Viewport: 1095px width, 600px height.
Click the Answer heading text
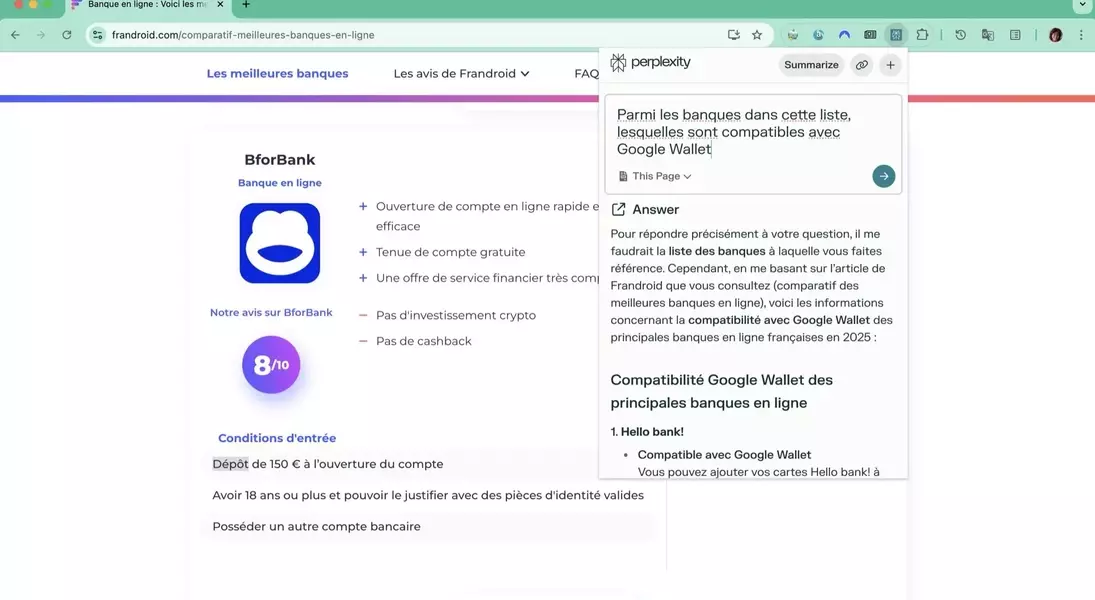click(656, 210)
